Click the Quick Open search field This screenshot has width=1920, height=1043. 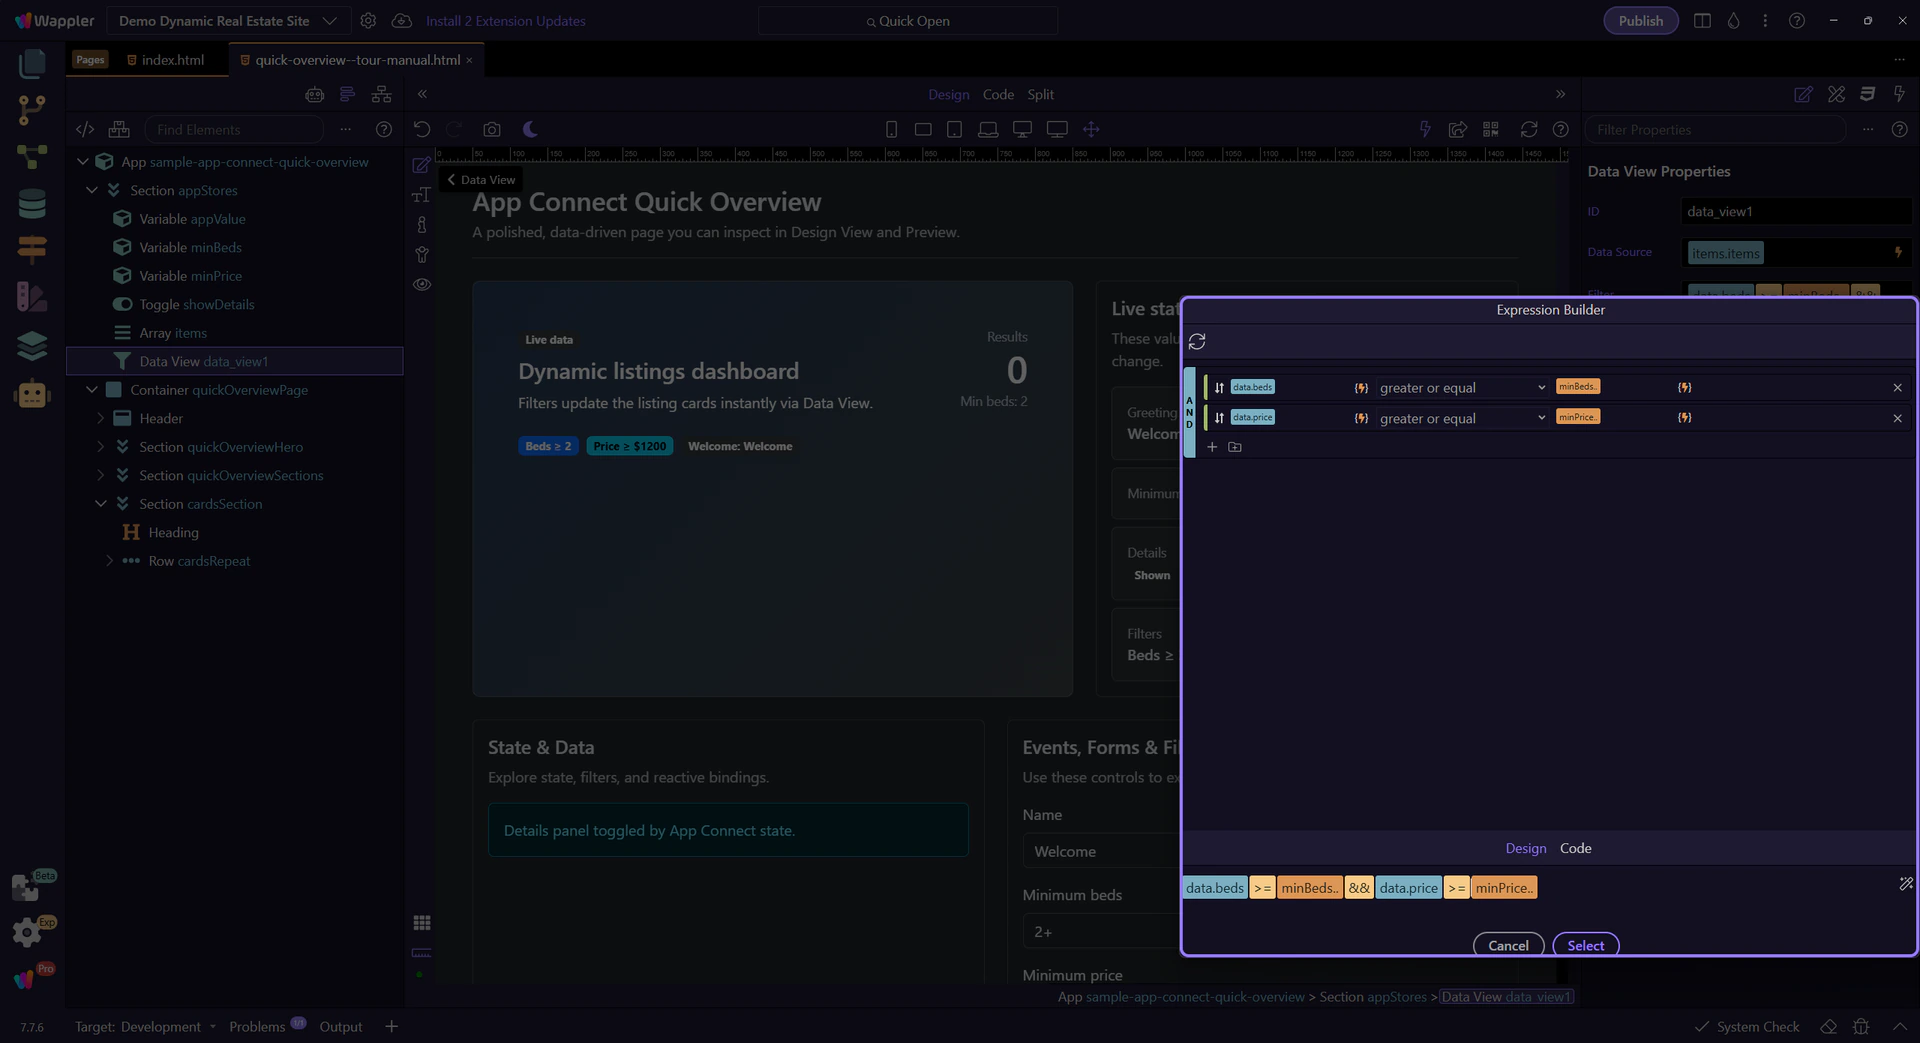(x=908, y=21)
